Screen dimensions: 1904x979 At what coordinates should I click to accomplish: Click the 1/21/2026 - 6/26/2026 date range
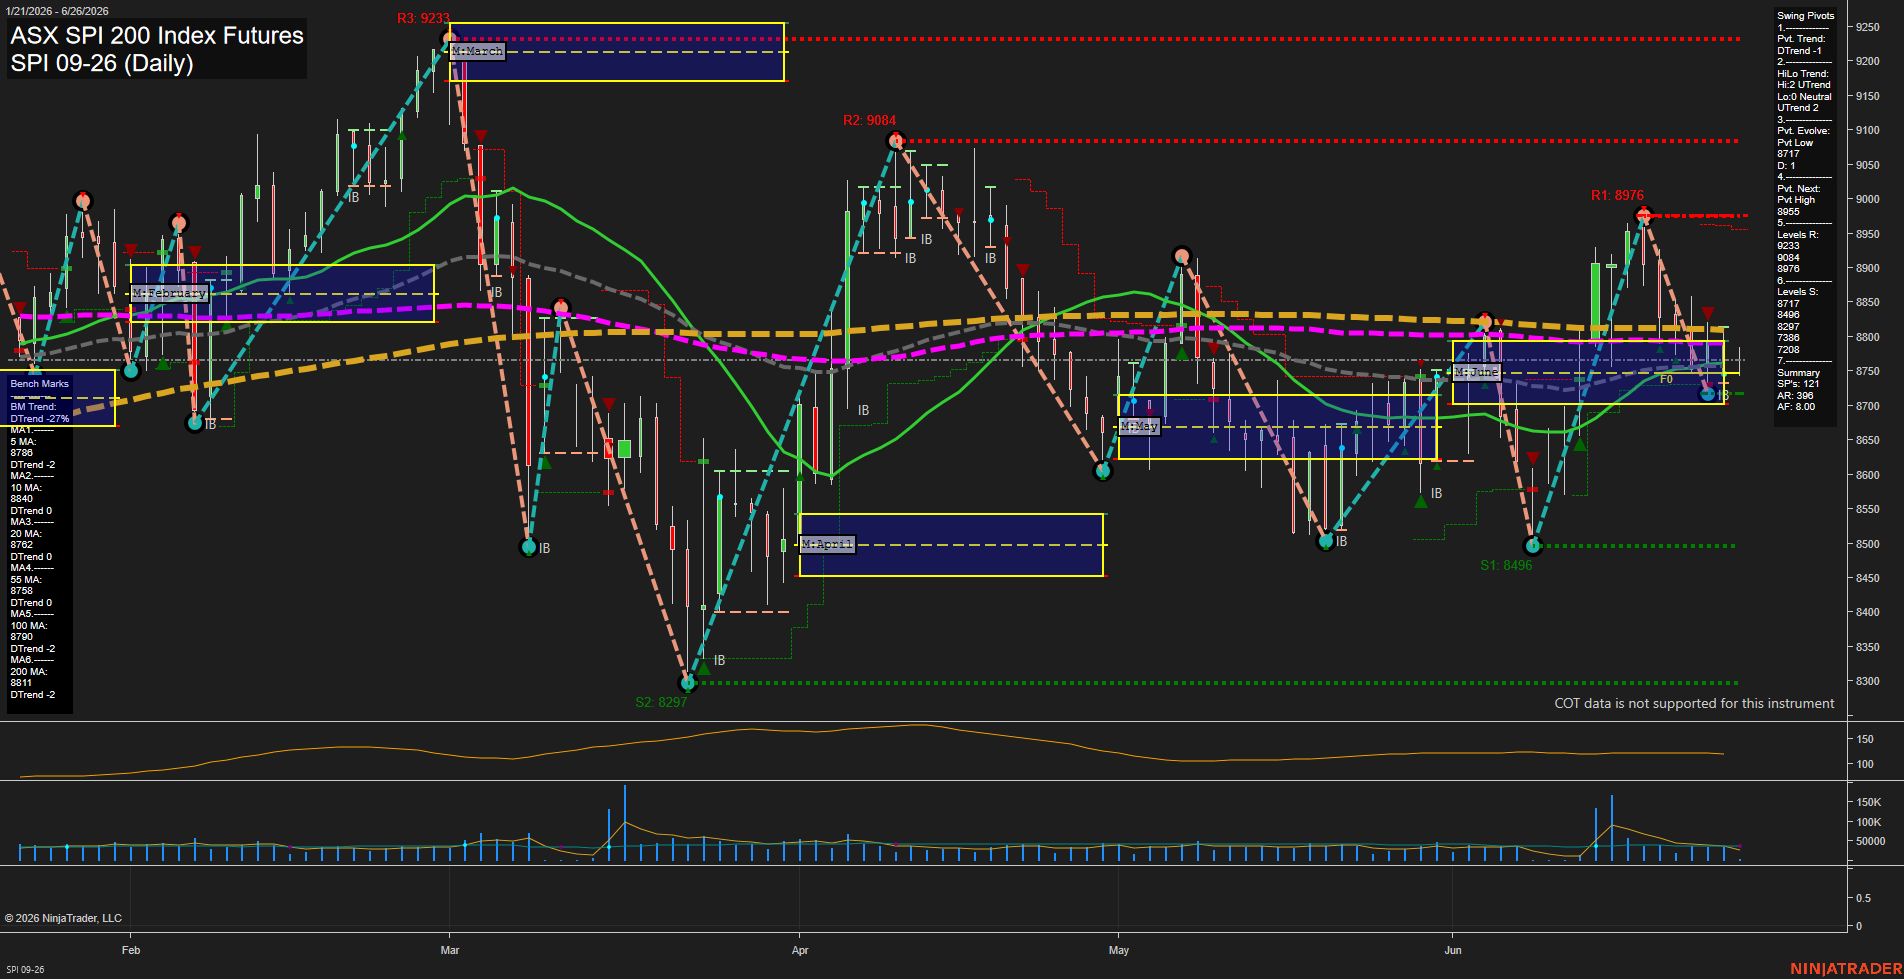pos(56,11)
